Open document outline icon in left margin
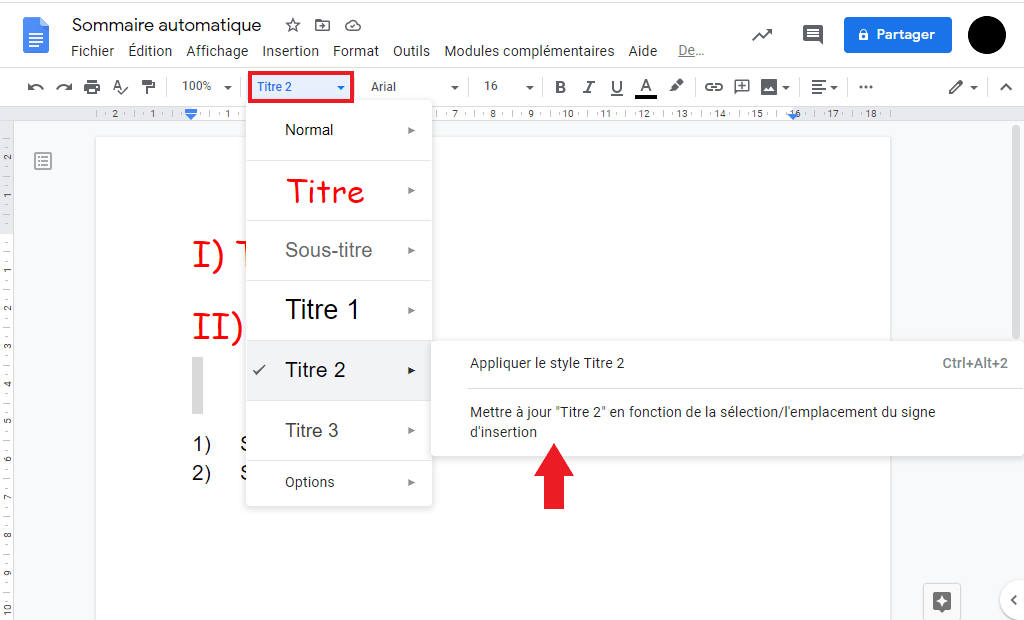1024x620 pixels. tap(42, 160)
